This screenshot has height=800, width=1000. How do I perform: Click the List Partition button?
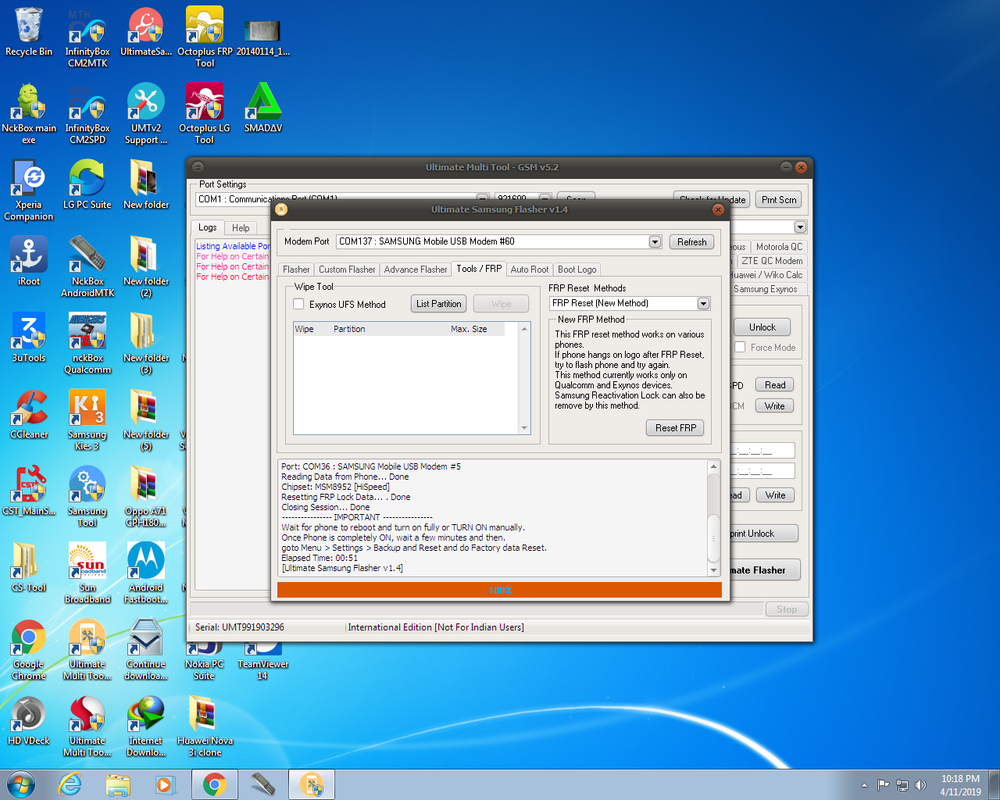tap(439, 304)
